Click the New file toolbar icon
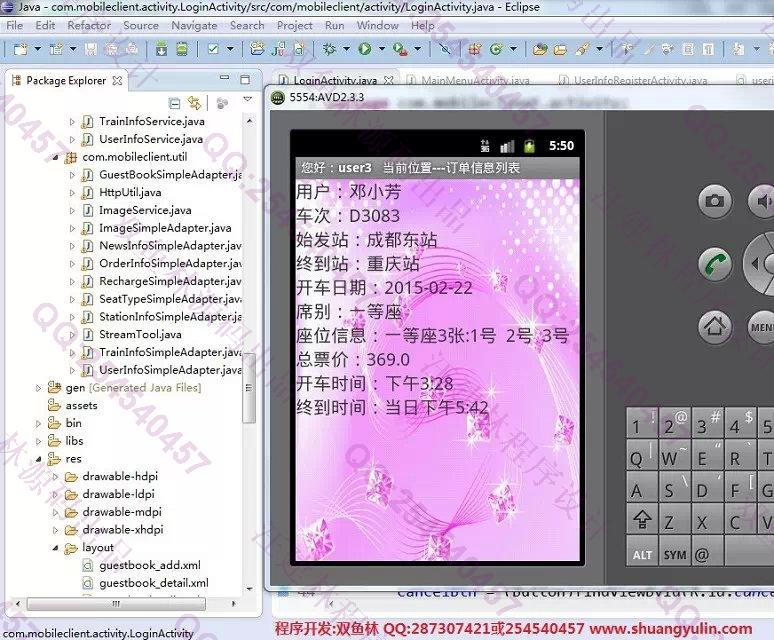 click(x=21, y=49)
